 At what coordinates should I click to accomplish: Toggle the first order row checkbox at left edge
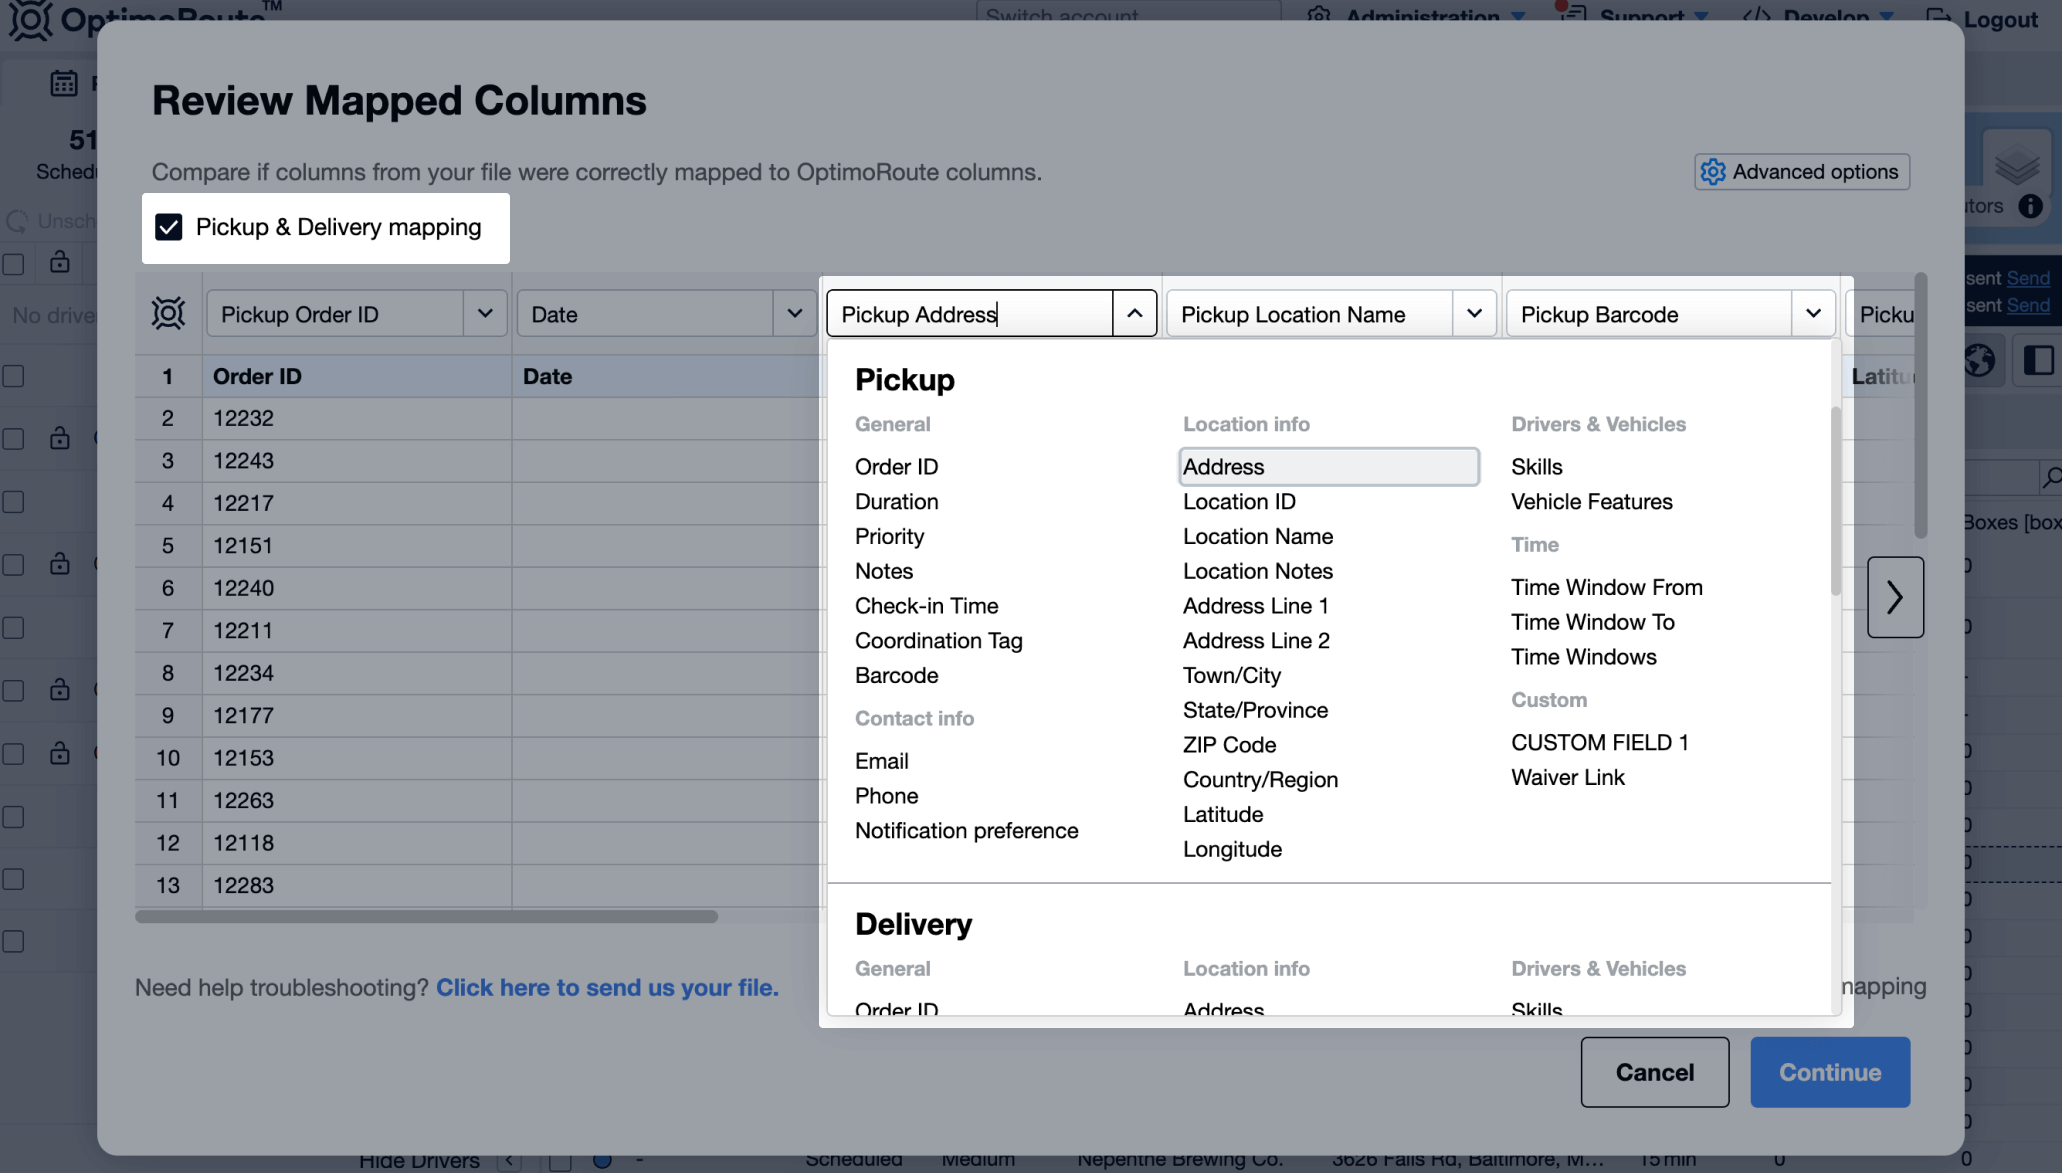pos(14,376)
